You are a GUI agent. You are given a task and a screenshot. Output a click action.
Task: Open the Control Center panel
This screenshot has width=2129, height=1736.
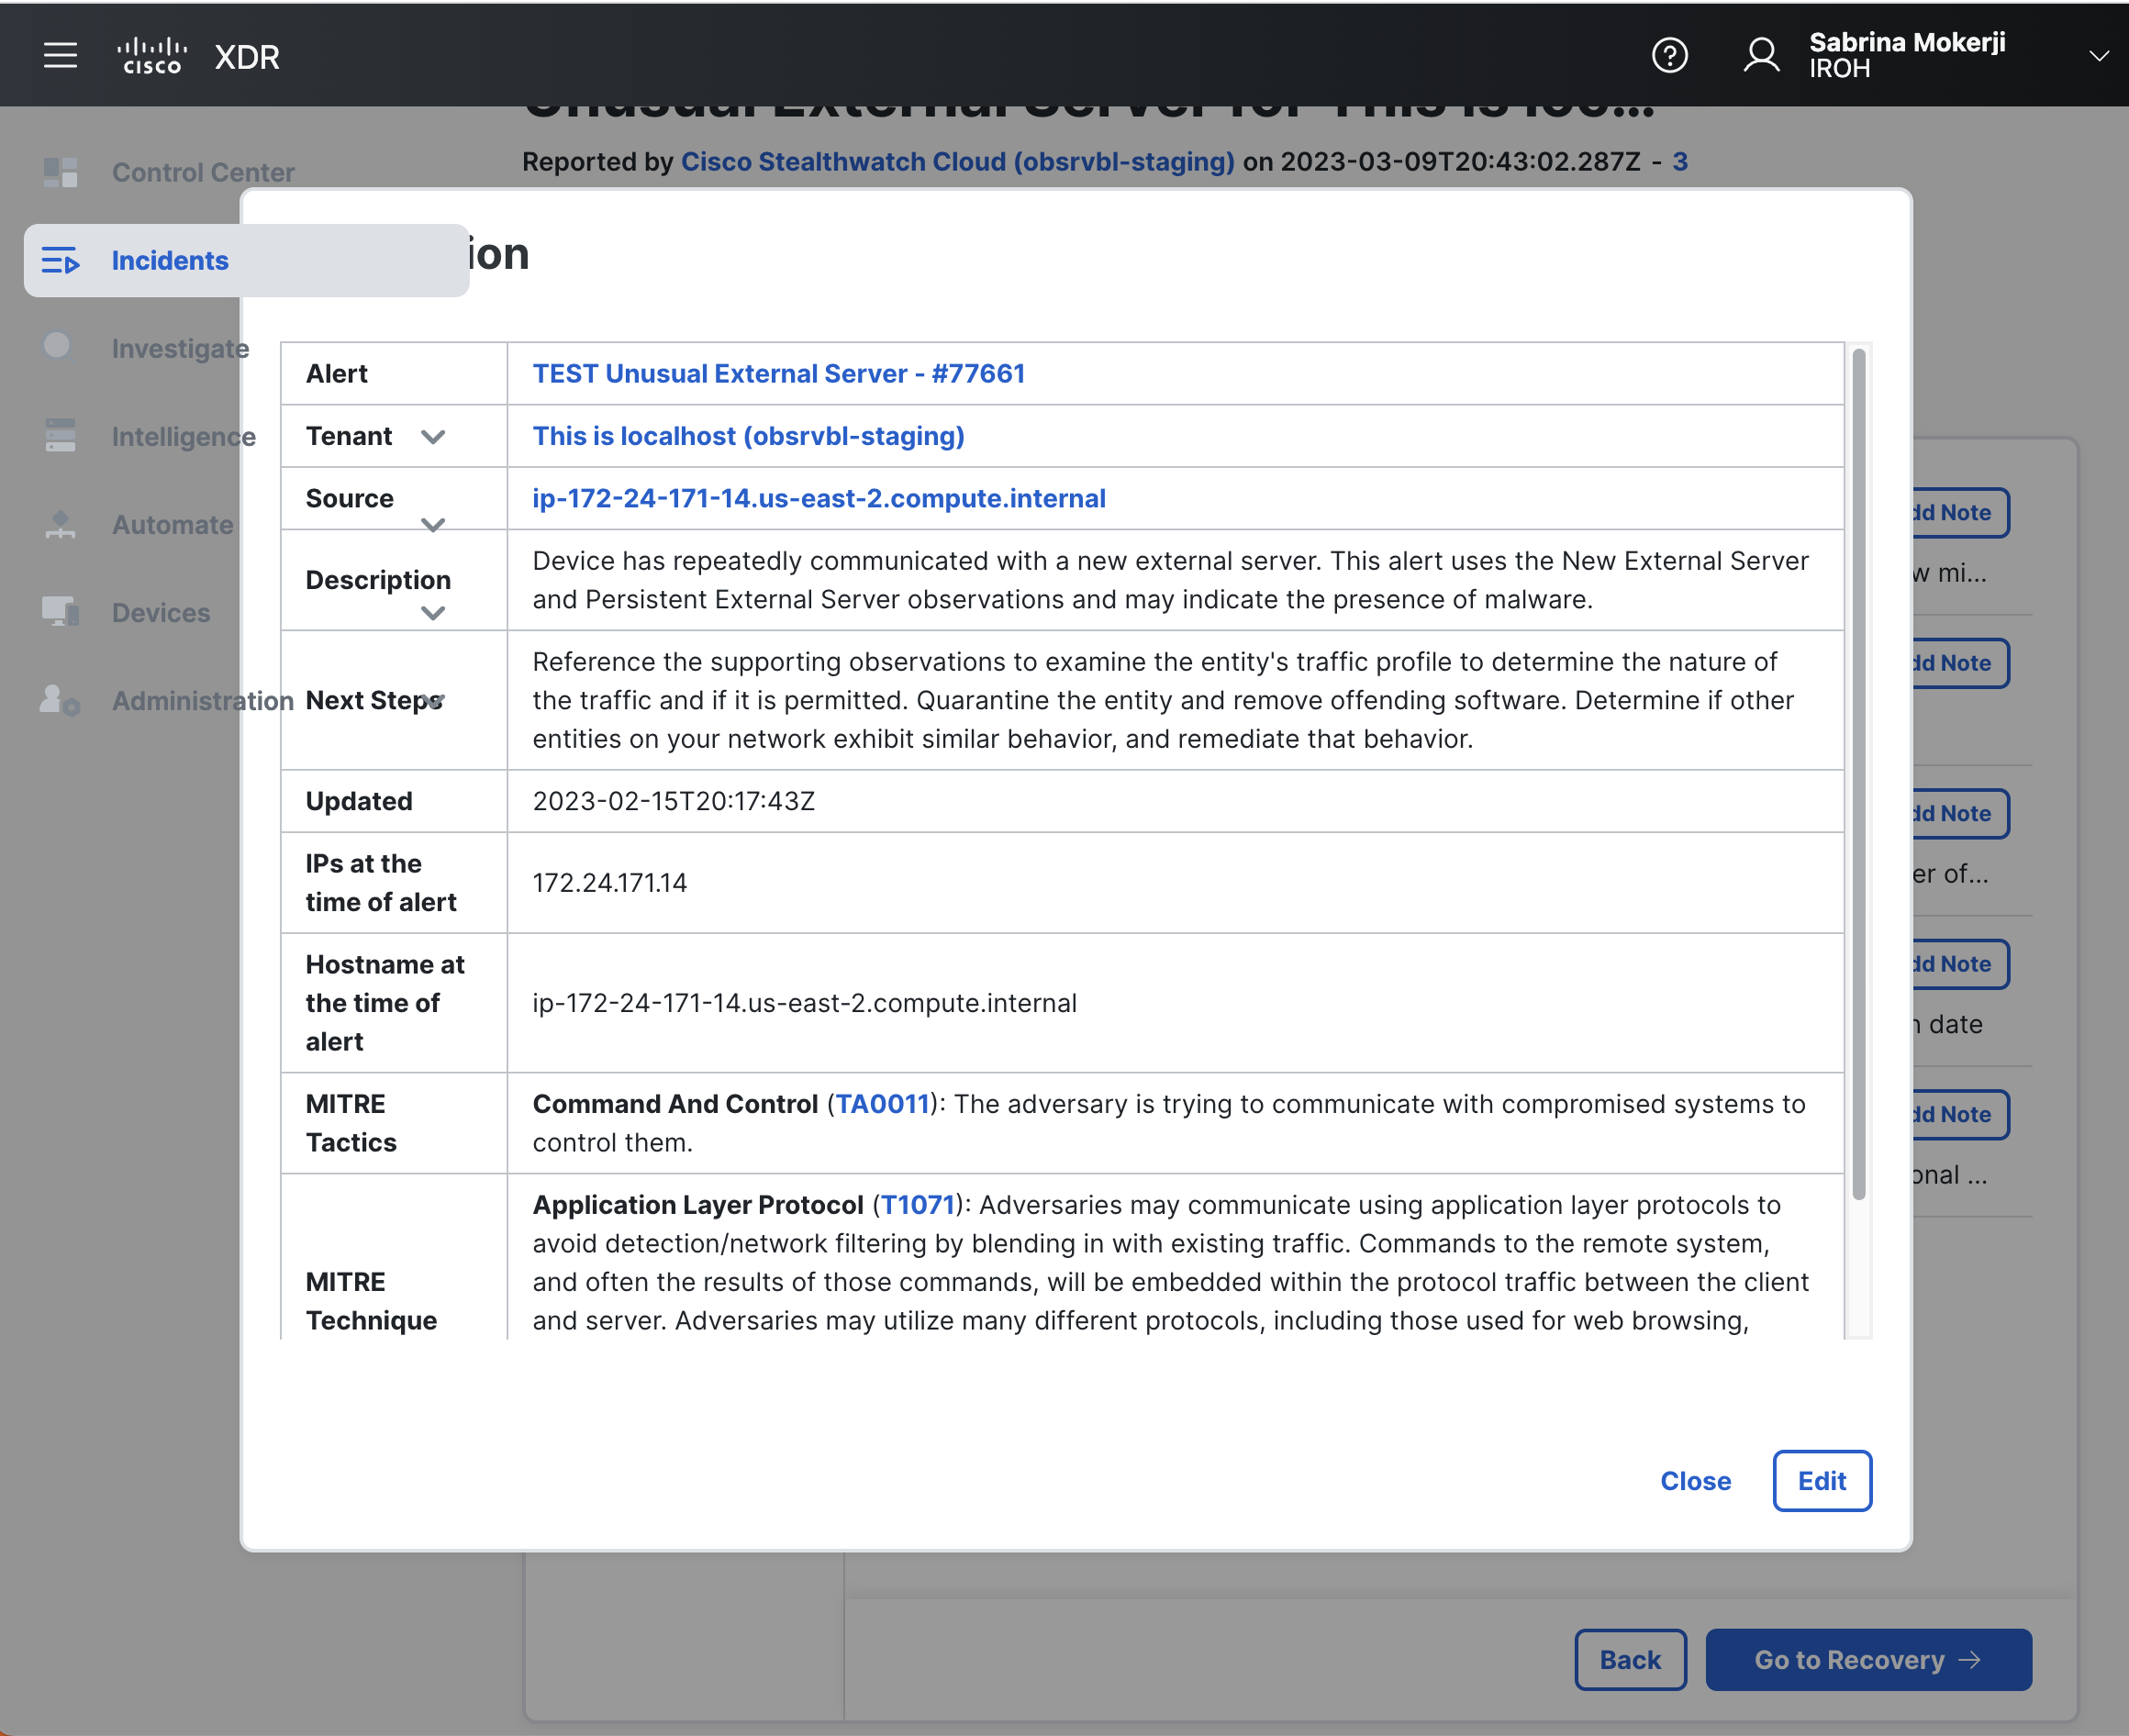(x=60, y=171)
